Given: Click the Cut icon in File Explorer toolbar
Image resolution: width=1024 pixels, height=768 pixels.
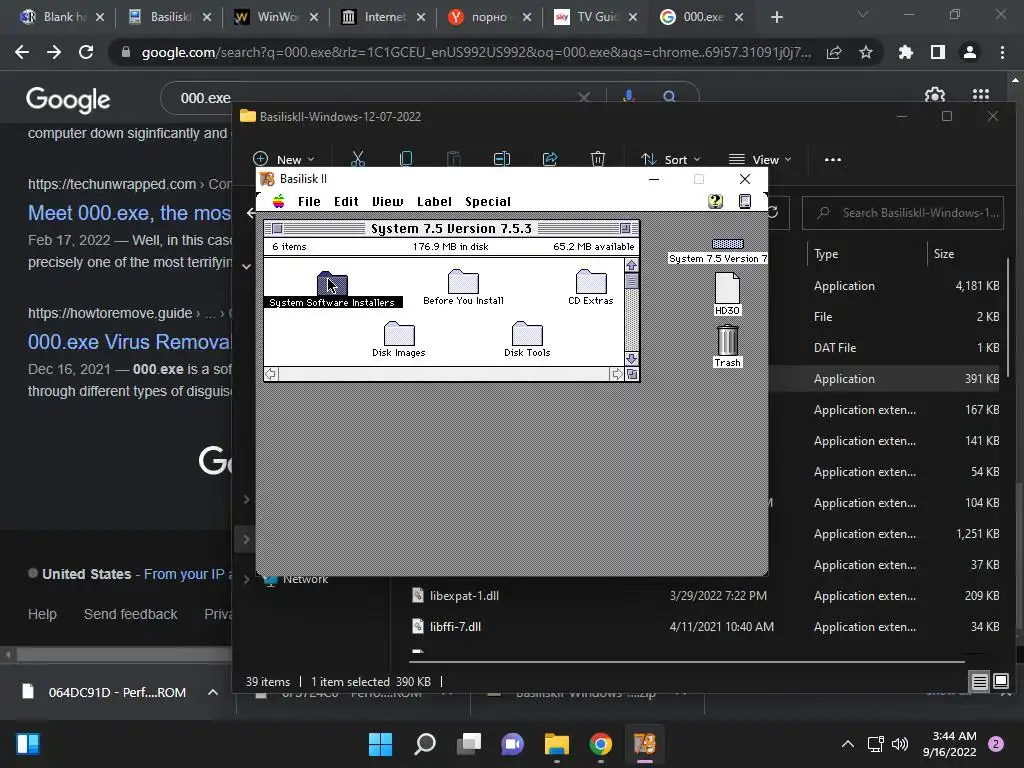Looking at the screenshot, I should (358, 159).
